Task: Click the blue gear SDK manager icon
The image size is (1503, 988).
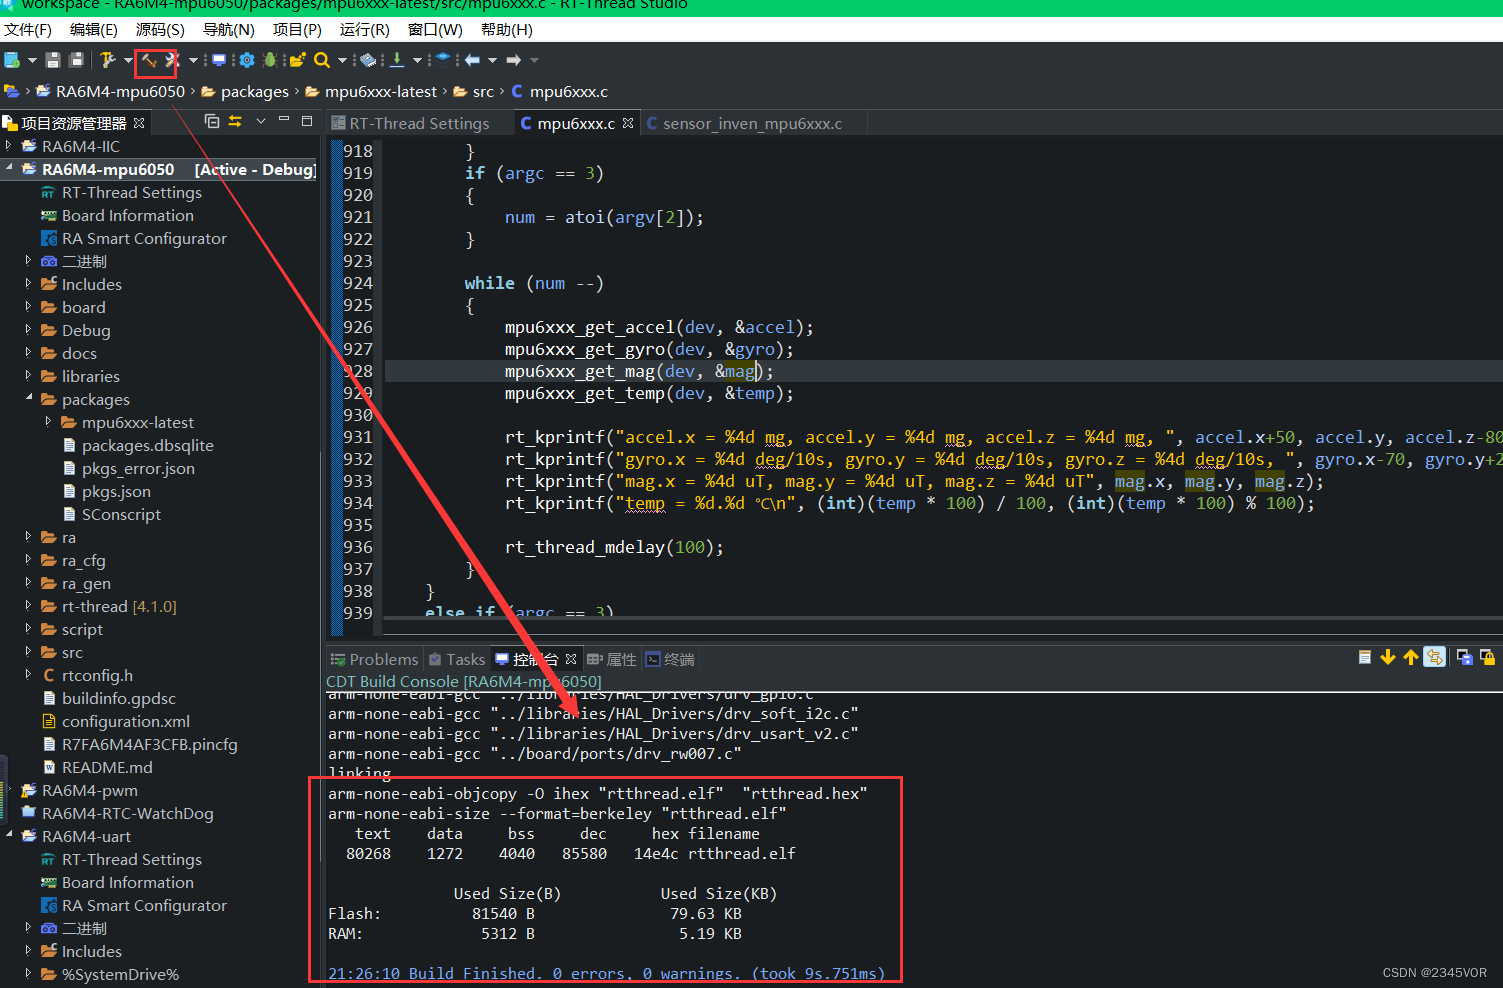Action: point(246,60)
